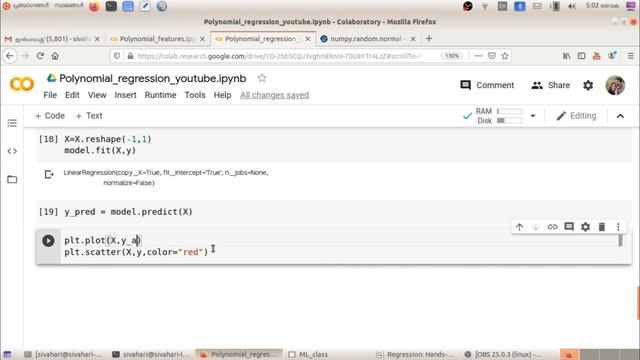
Task: Open Firefox Library icon
Action: (567, 56)
